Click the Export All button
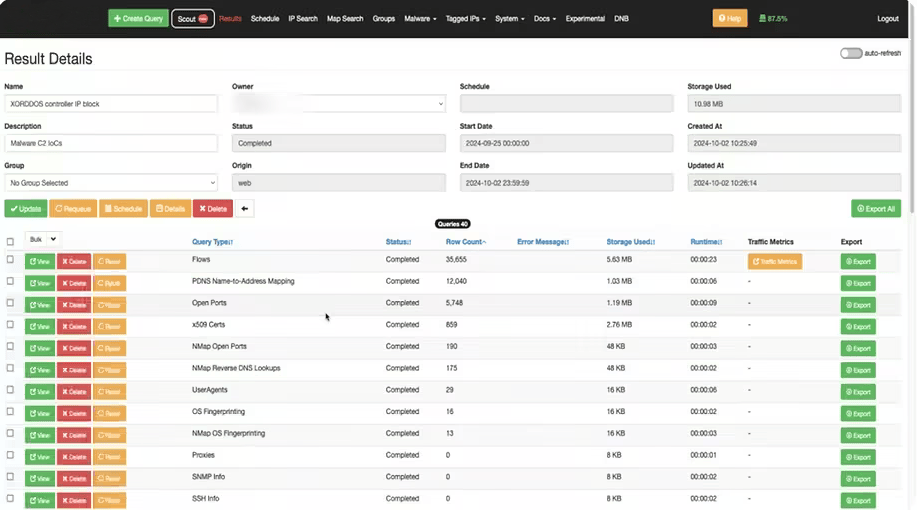917x510 pixels. [x=875, y=208]
